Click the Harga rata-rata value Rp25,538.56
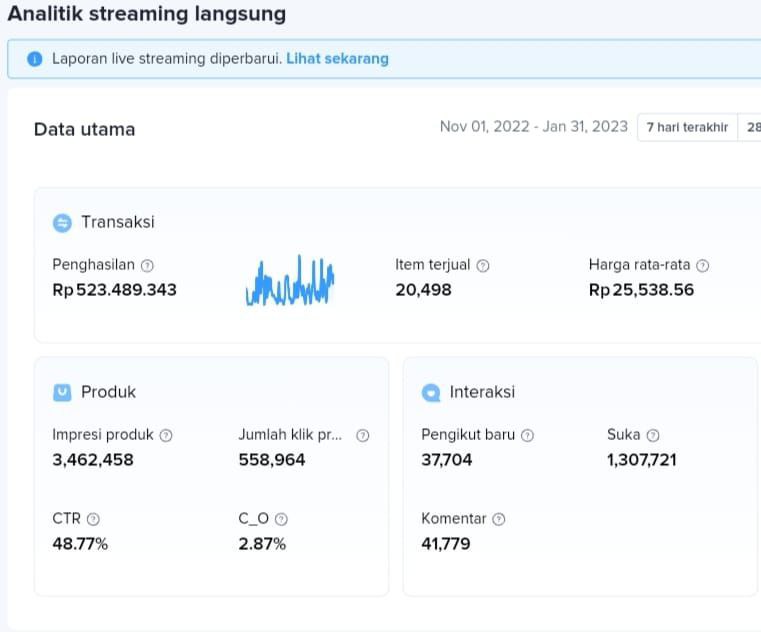This screenshot has height=632, width=761. pos(641,290)
